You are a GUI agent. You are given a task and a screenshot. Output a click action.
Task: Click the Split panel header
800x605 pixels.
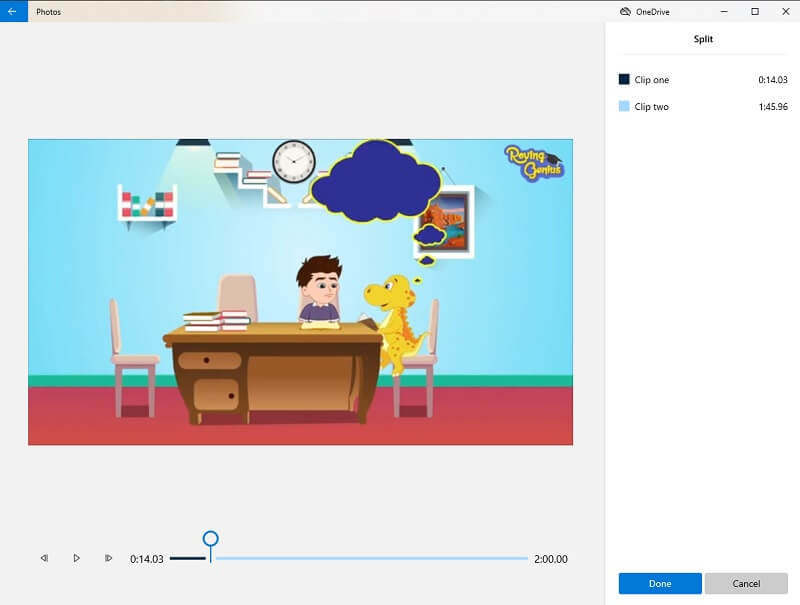pyautogui.click(x=702, y=38)
